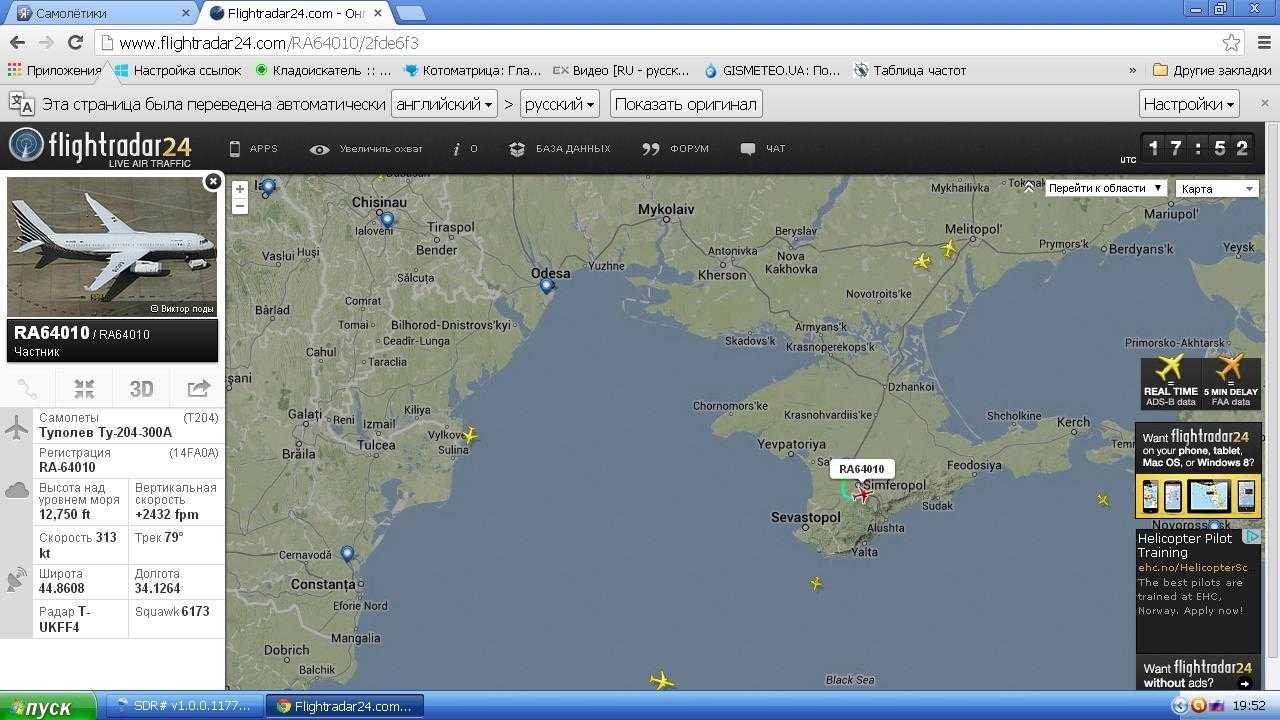Viewport: 1280px width, 720px height.
Task: Open the ЧАТ menu item
Action: click(763, 149)
